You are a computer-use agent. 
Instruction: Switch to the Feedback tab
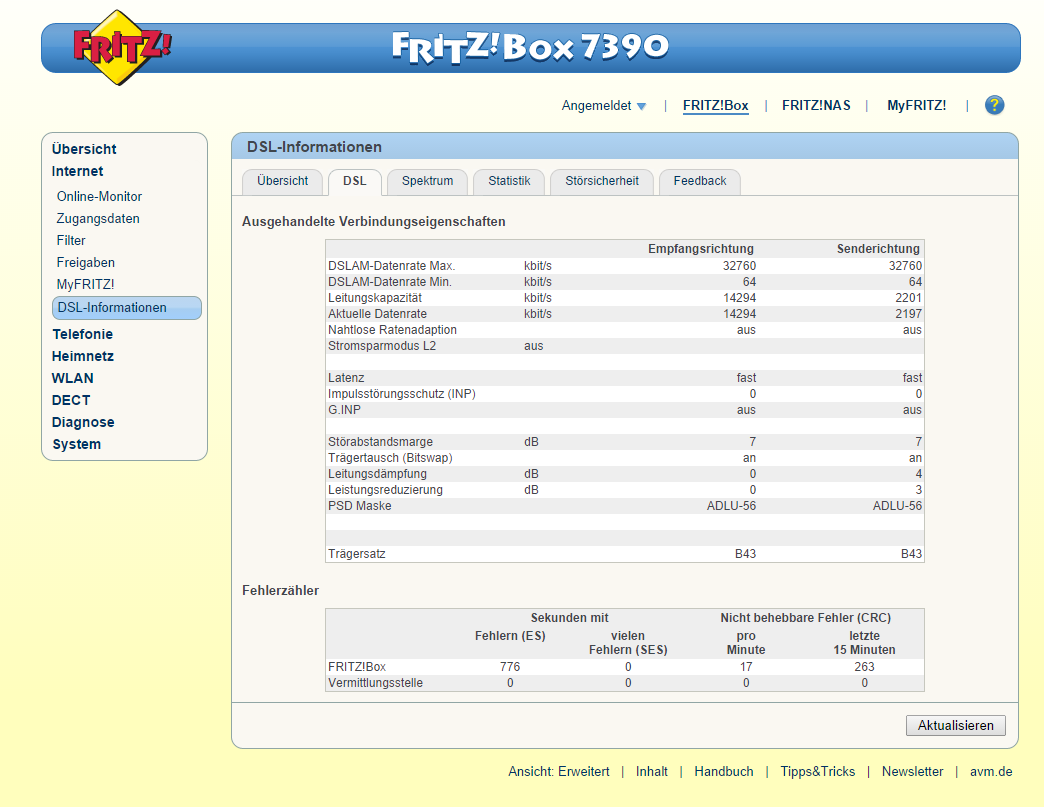(x=699, y=181)
